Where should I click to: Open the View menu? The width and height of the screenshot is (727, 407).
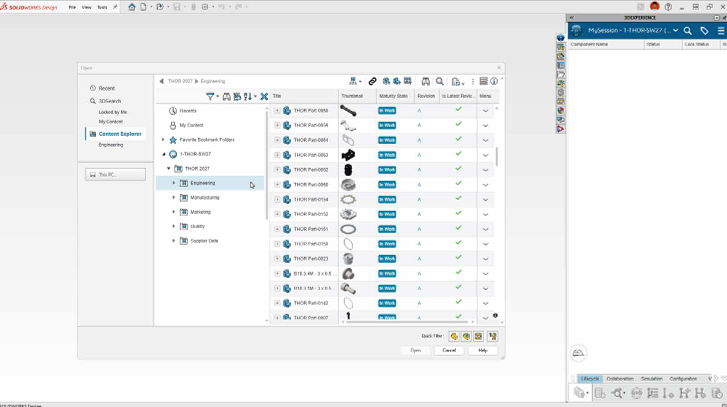click(x=87, y=7)
